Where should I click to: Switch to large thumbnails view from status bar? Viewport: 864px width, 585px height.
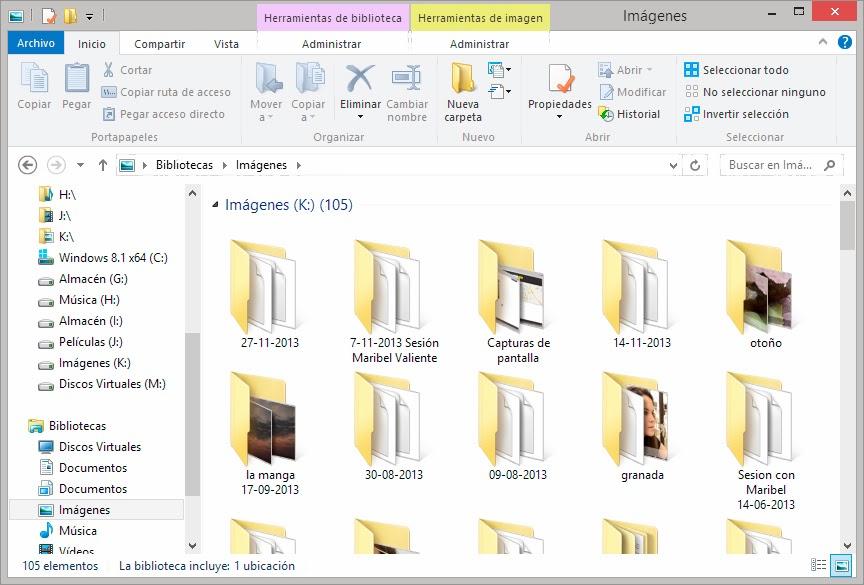[x=840, y=565]
